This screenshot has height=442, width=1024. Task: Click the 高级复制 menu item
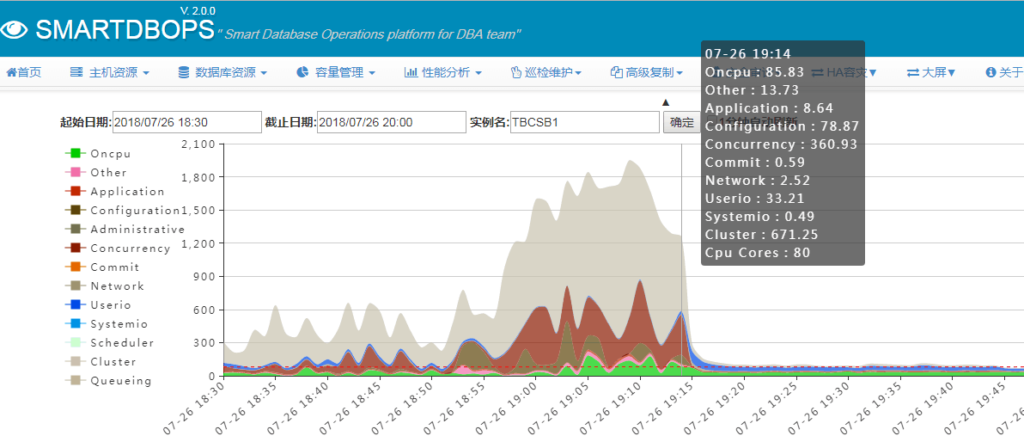(647, 73)
